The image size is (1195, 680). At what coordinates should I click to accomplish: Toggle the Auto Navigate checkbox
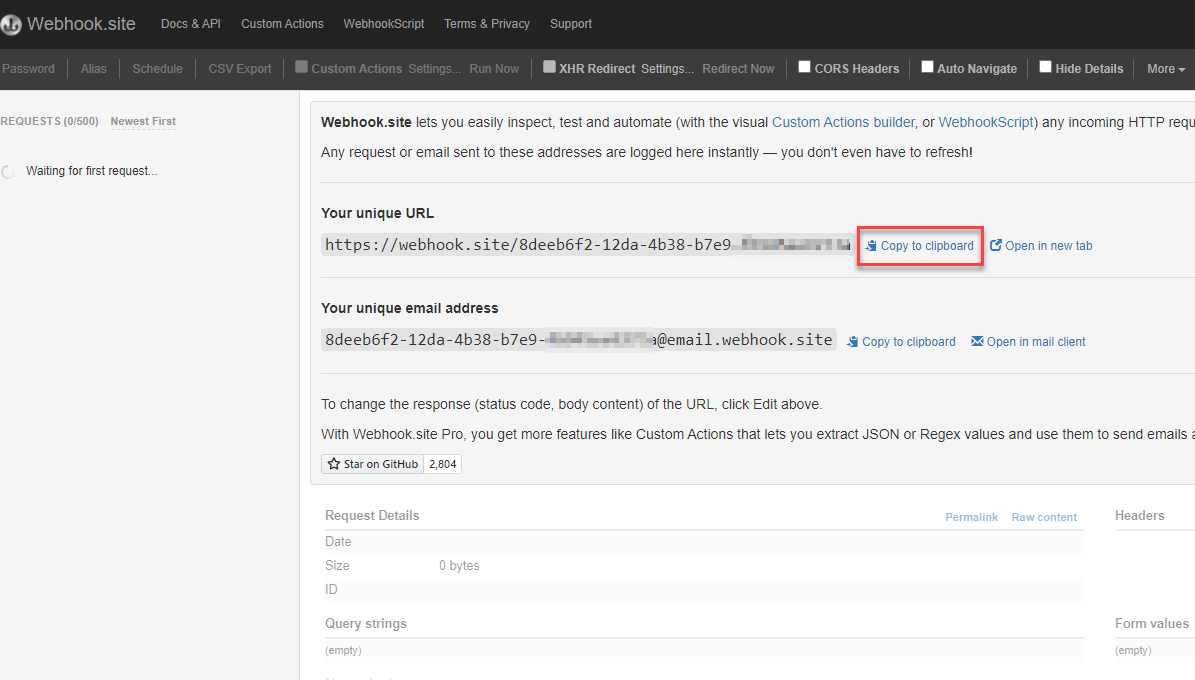[x=927, y=67]
